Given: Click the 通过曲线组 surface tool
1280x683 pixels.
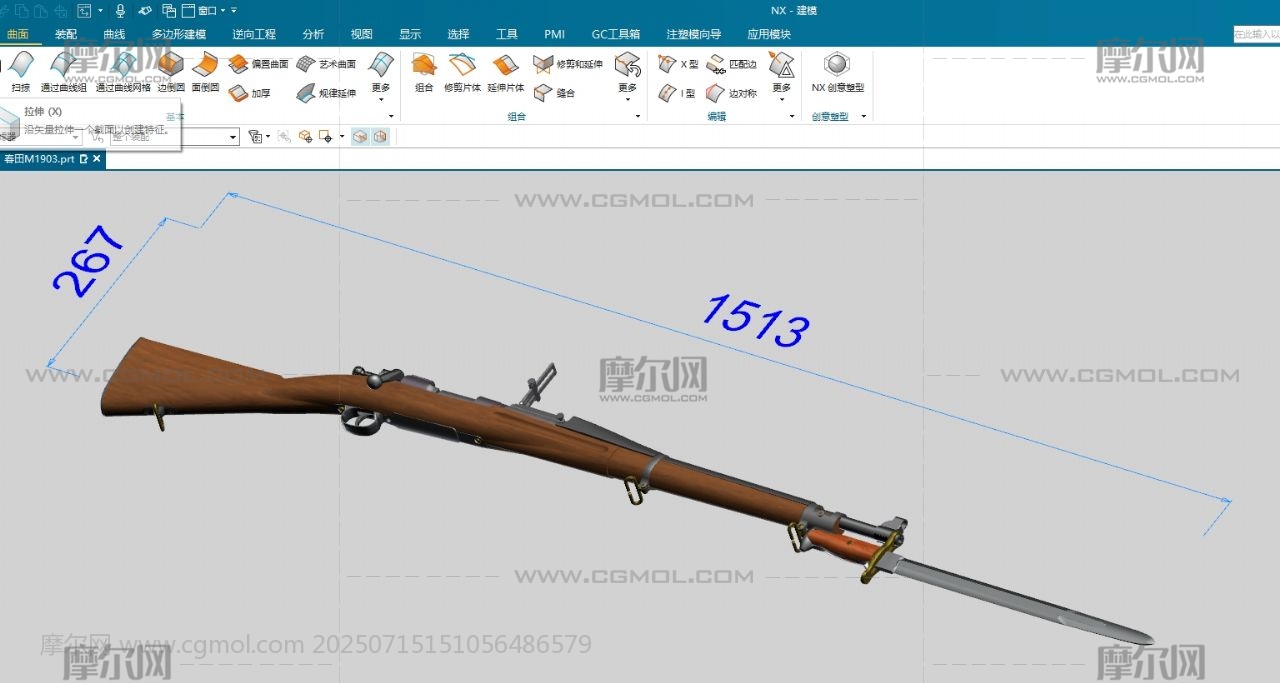Looking at the screenshot, I should [63, 73].
